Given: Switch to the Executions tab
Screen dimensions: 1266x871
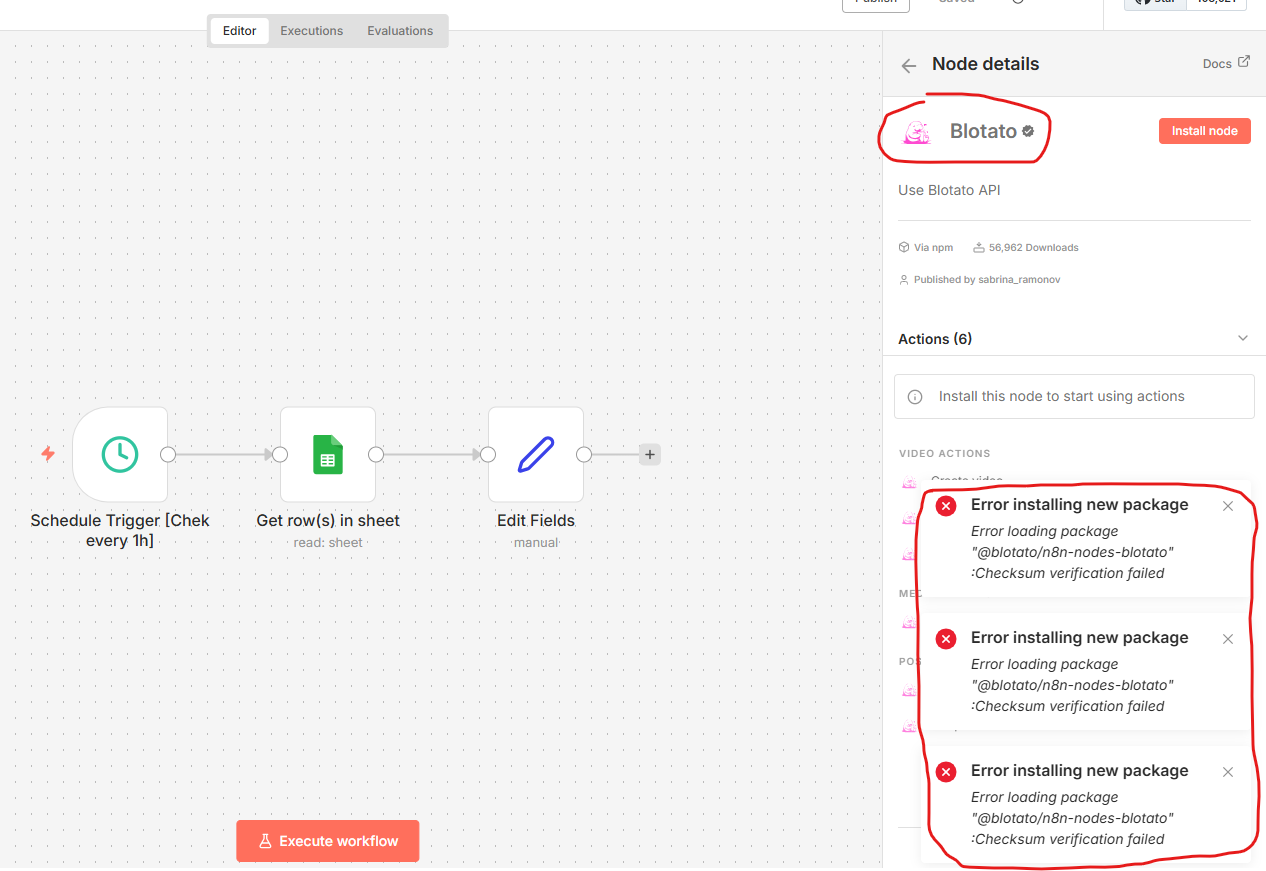Looking at the screenshot, I should [311, 31].
